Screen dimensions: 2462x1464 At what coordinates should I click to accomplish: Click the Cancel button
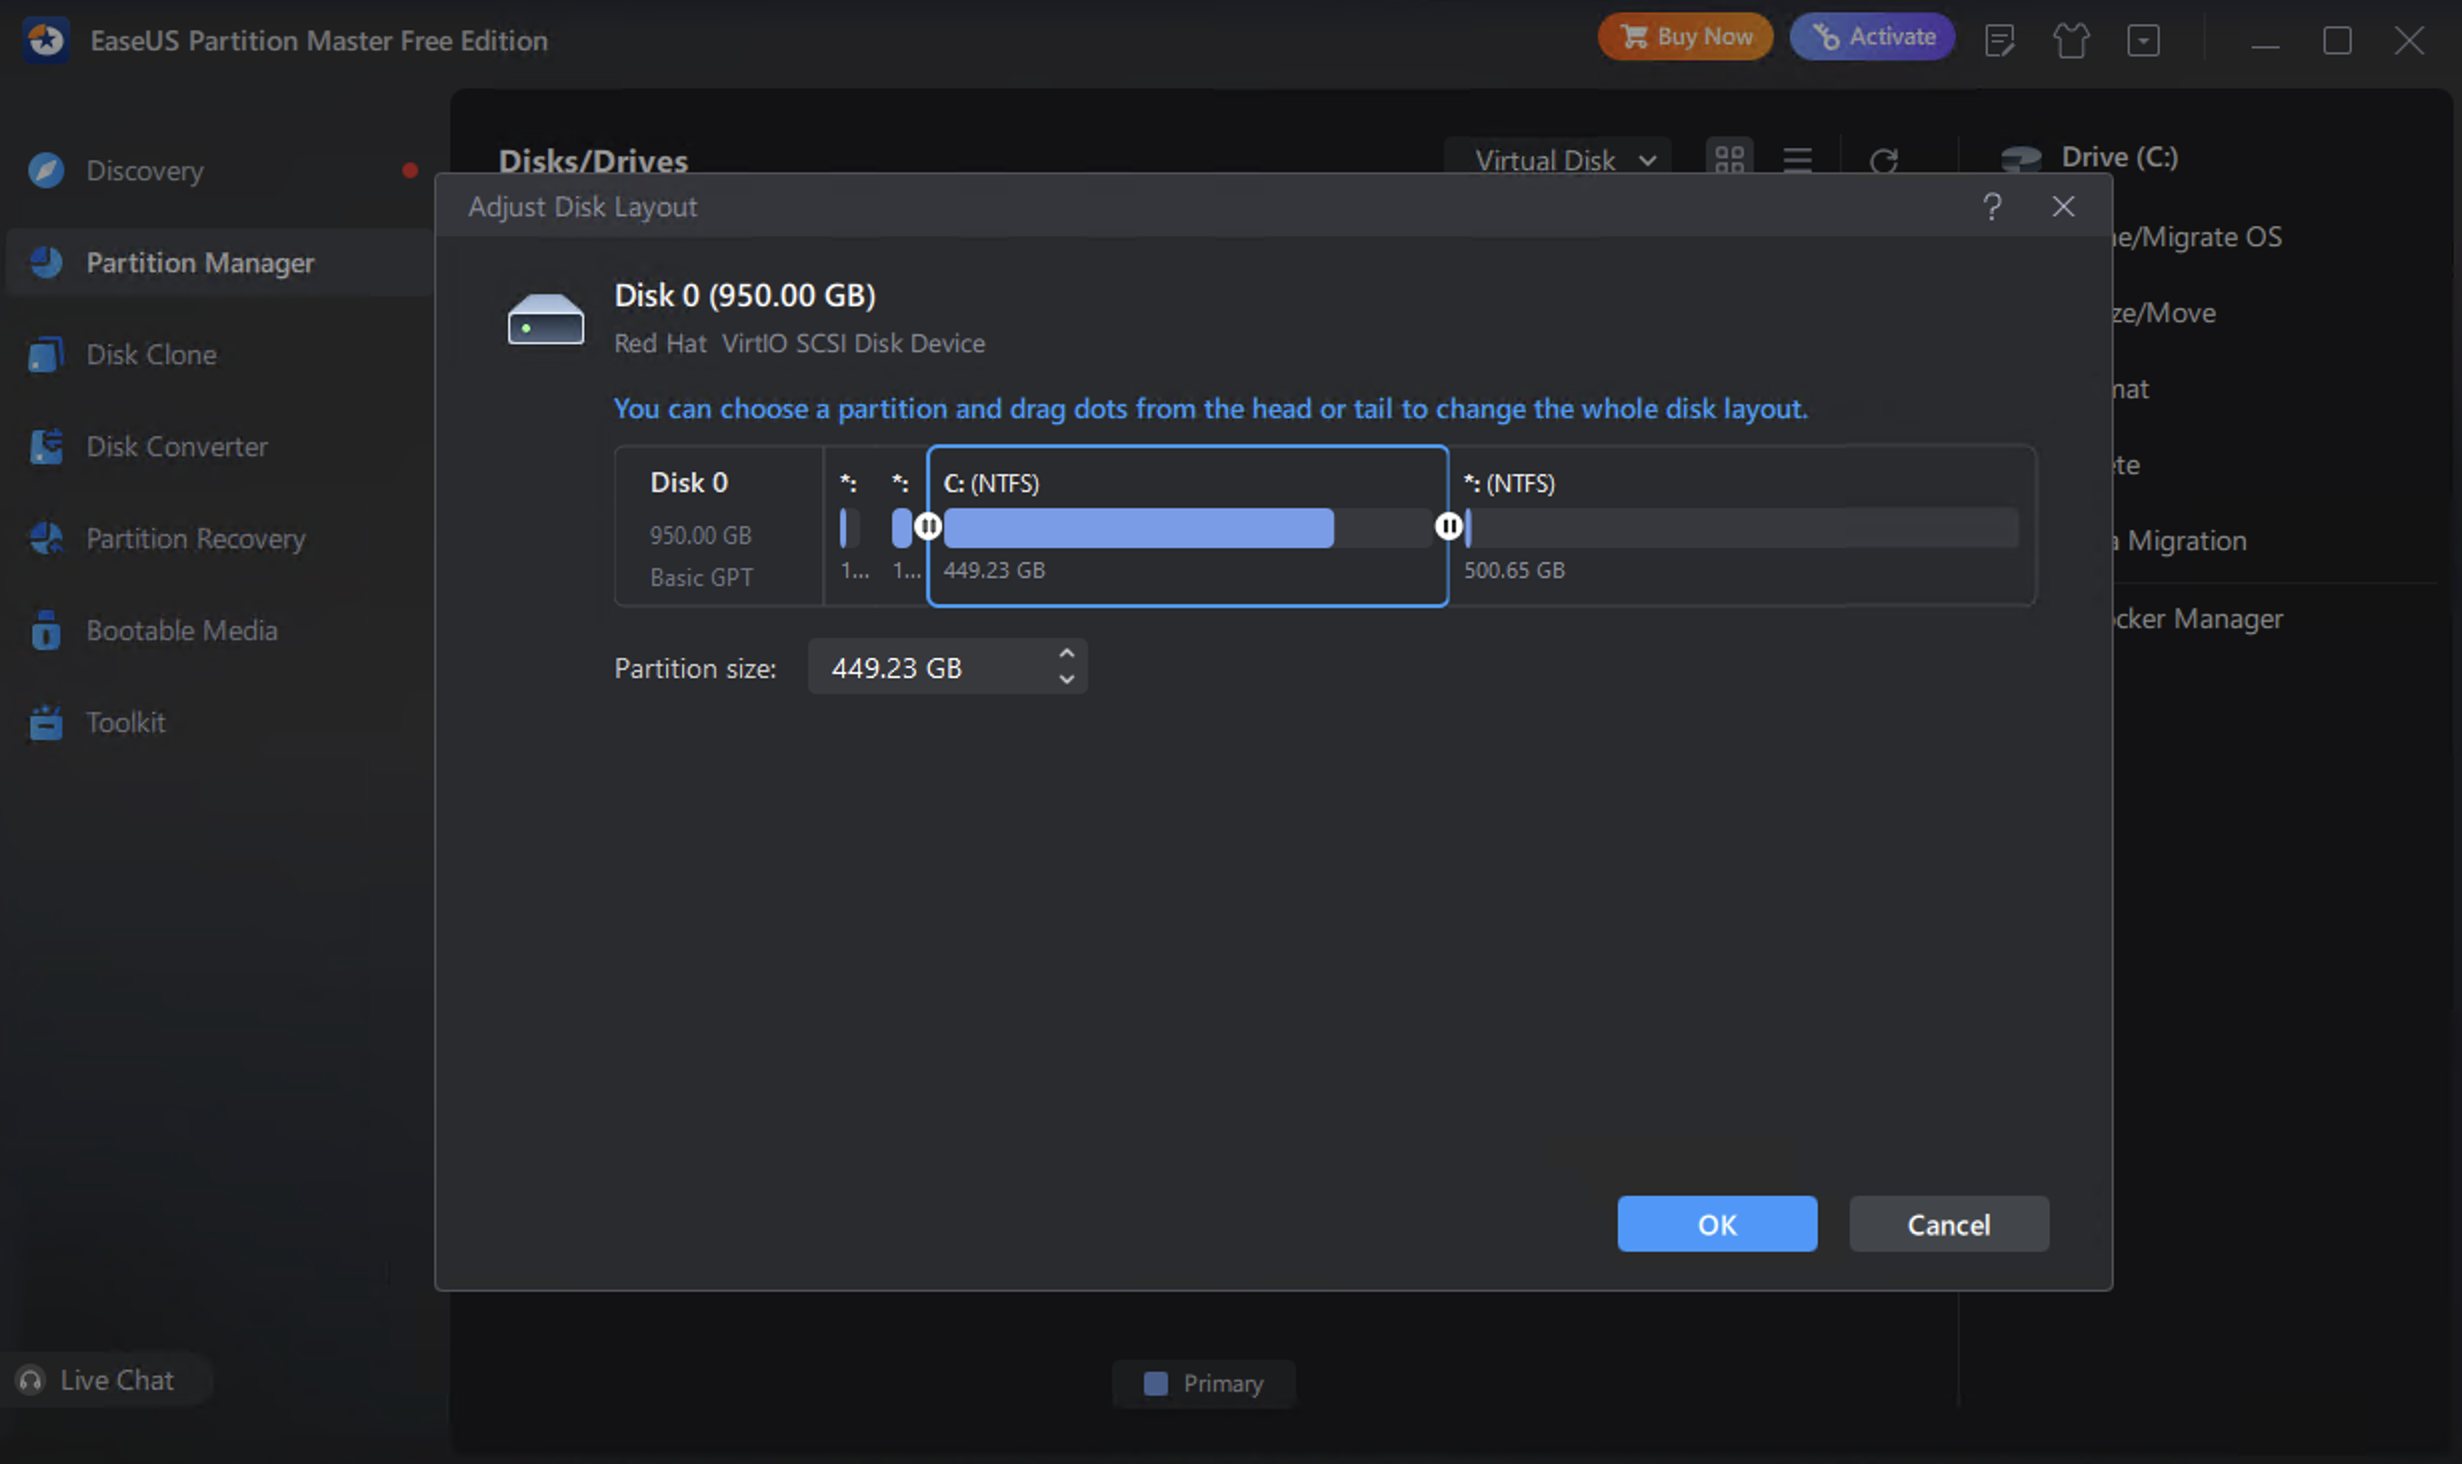(1948, 1224)
